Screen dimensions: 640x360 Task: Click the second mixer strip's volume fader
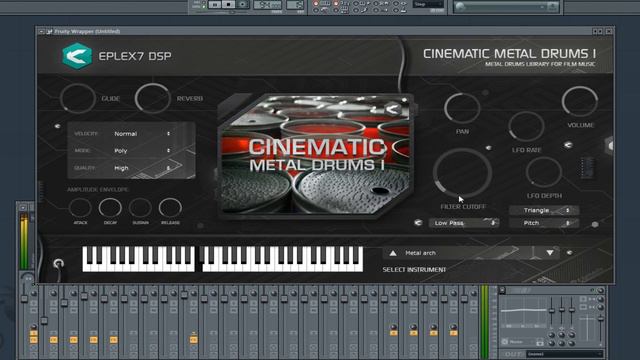(x=44, y=321)
